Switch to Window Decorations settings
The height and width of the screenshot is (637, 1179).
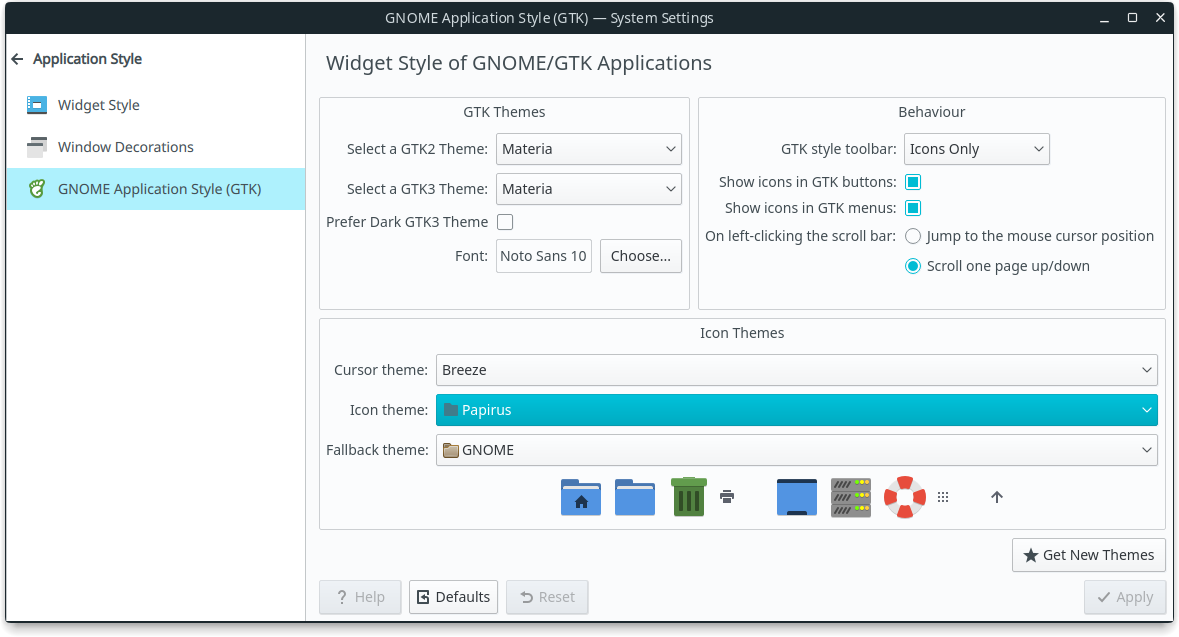(125, 146)
